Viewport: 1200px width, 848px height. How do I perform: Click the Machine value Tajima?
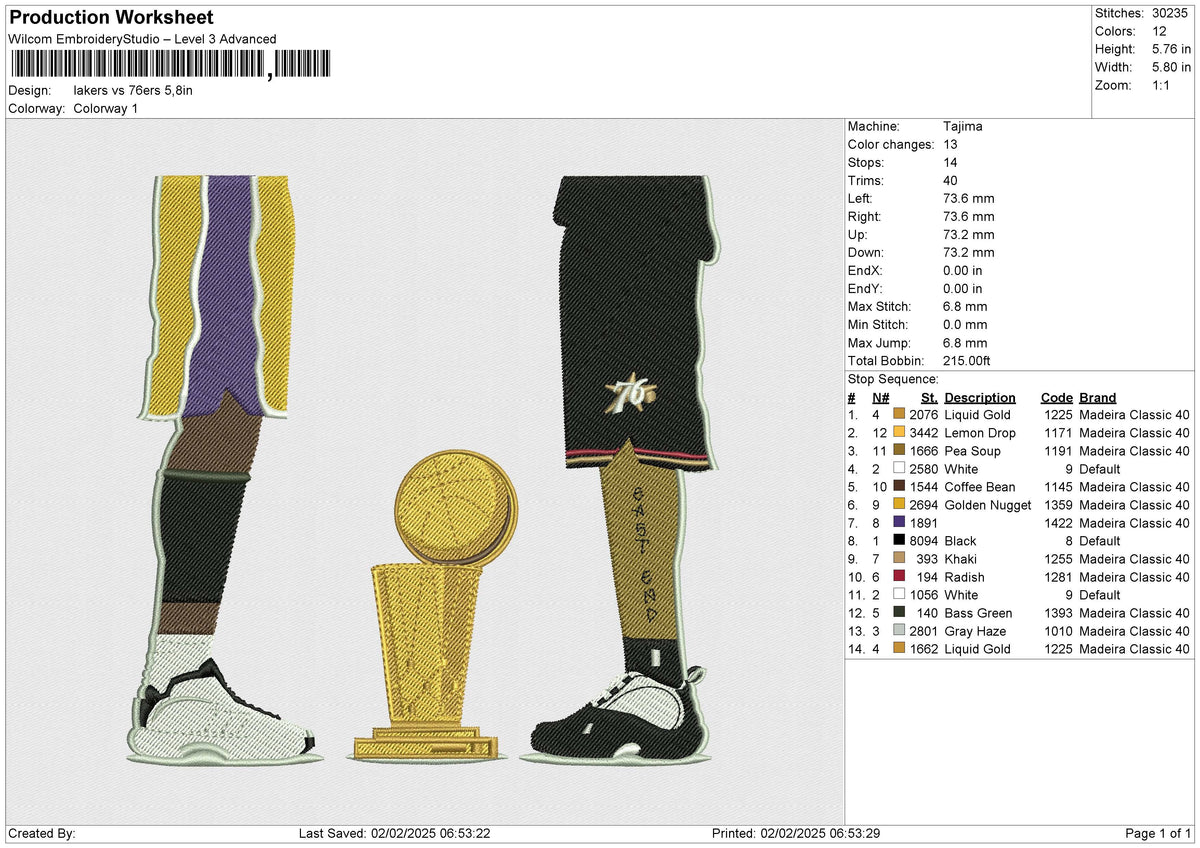[963, 127]
